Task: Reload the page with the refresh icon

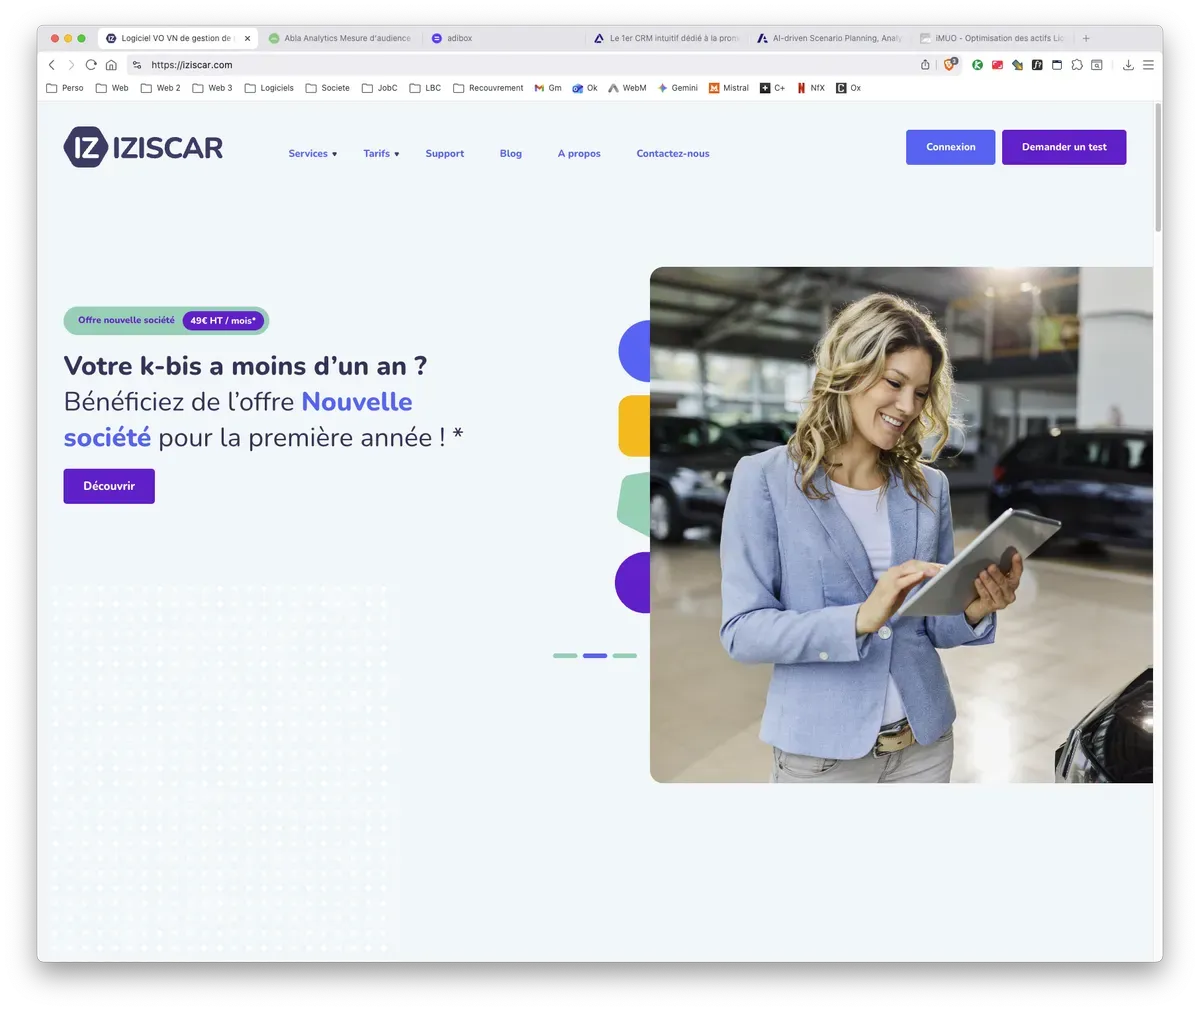Action: coord(91,65)
